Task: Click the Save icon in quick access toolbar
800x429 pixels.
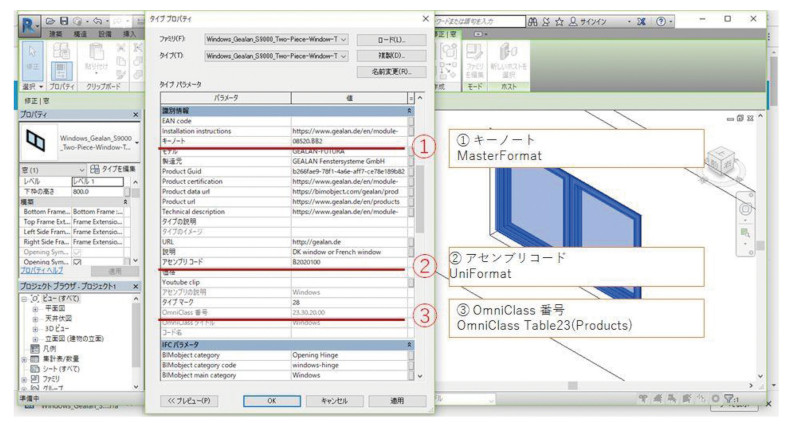Action: pos(64,21)
